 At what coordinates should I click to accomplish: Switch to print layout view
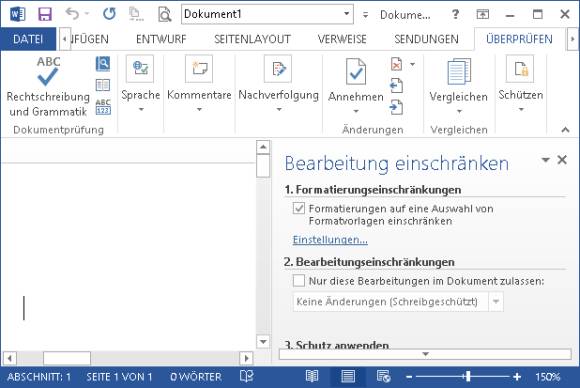(x=348, y=377)
